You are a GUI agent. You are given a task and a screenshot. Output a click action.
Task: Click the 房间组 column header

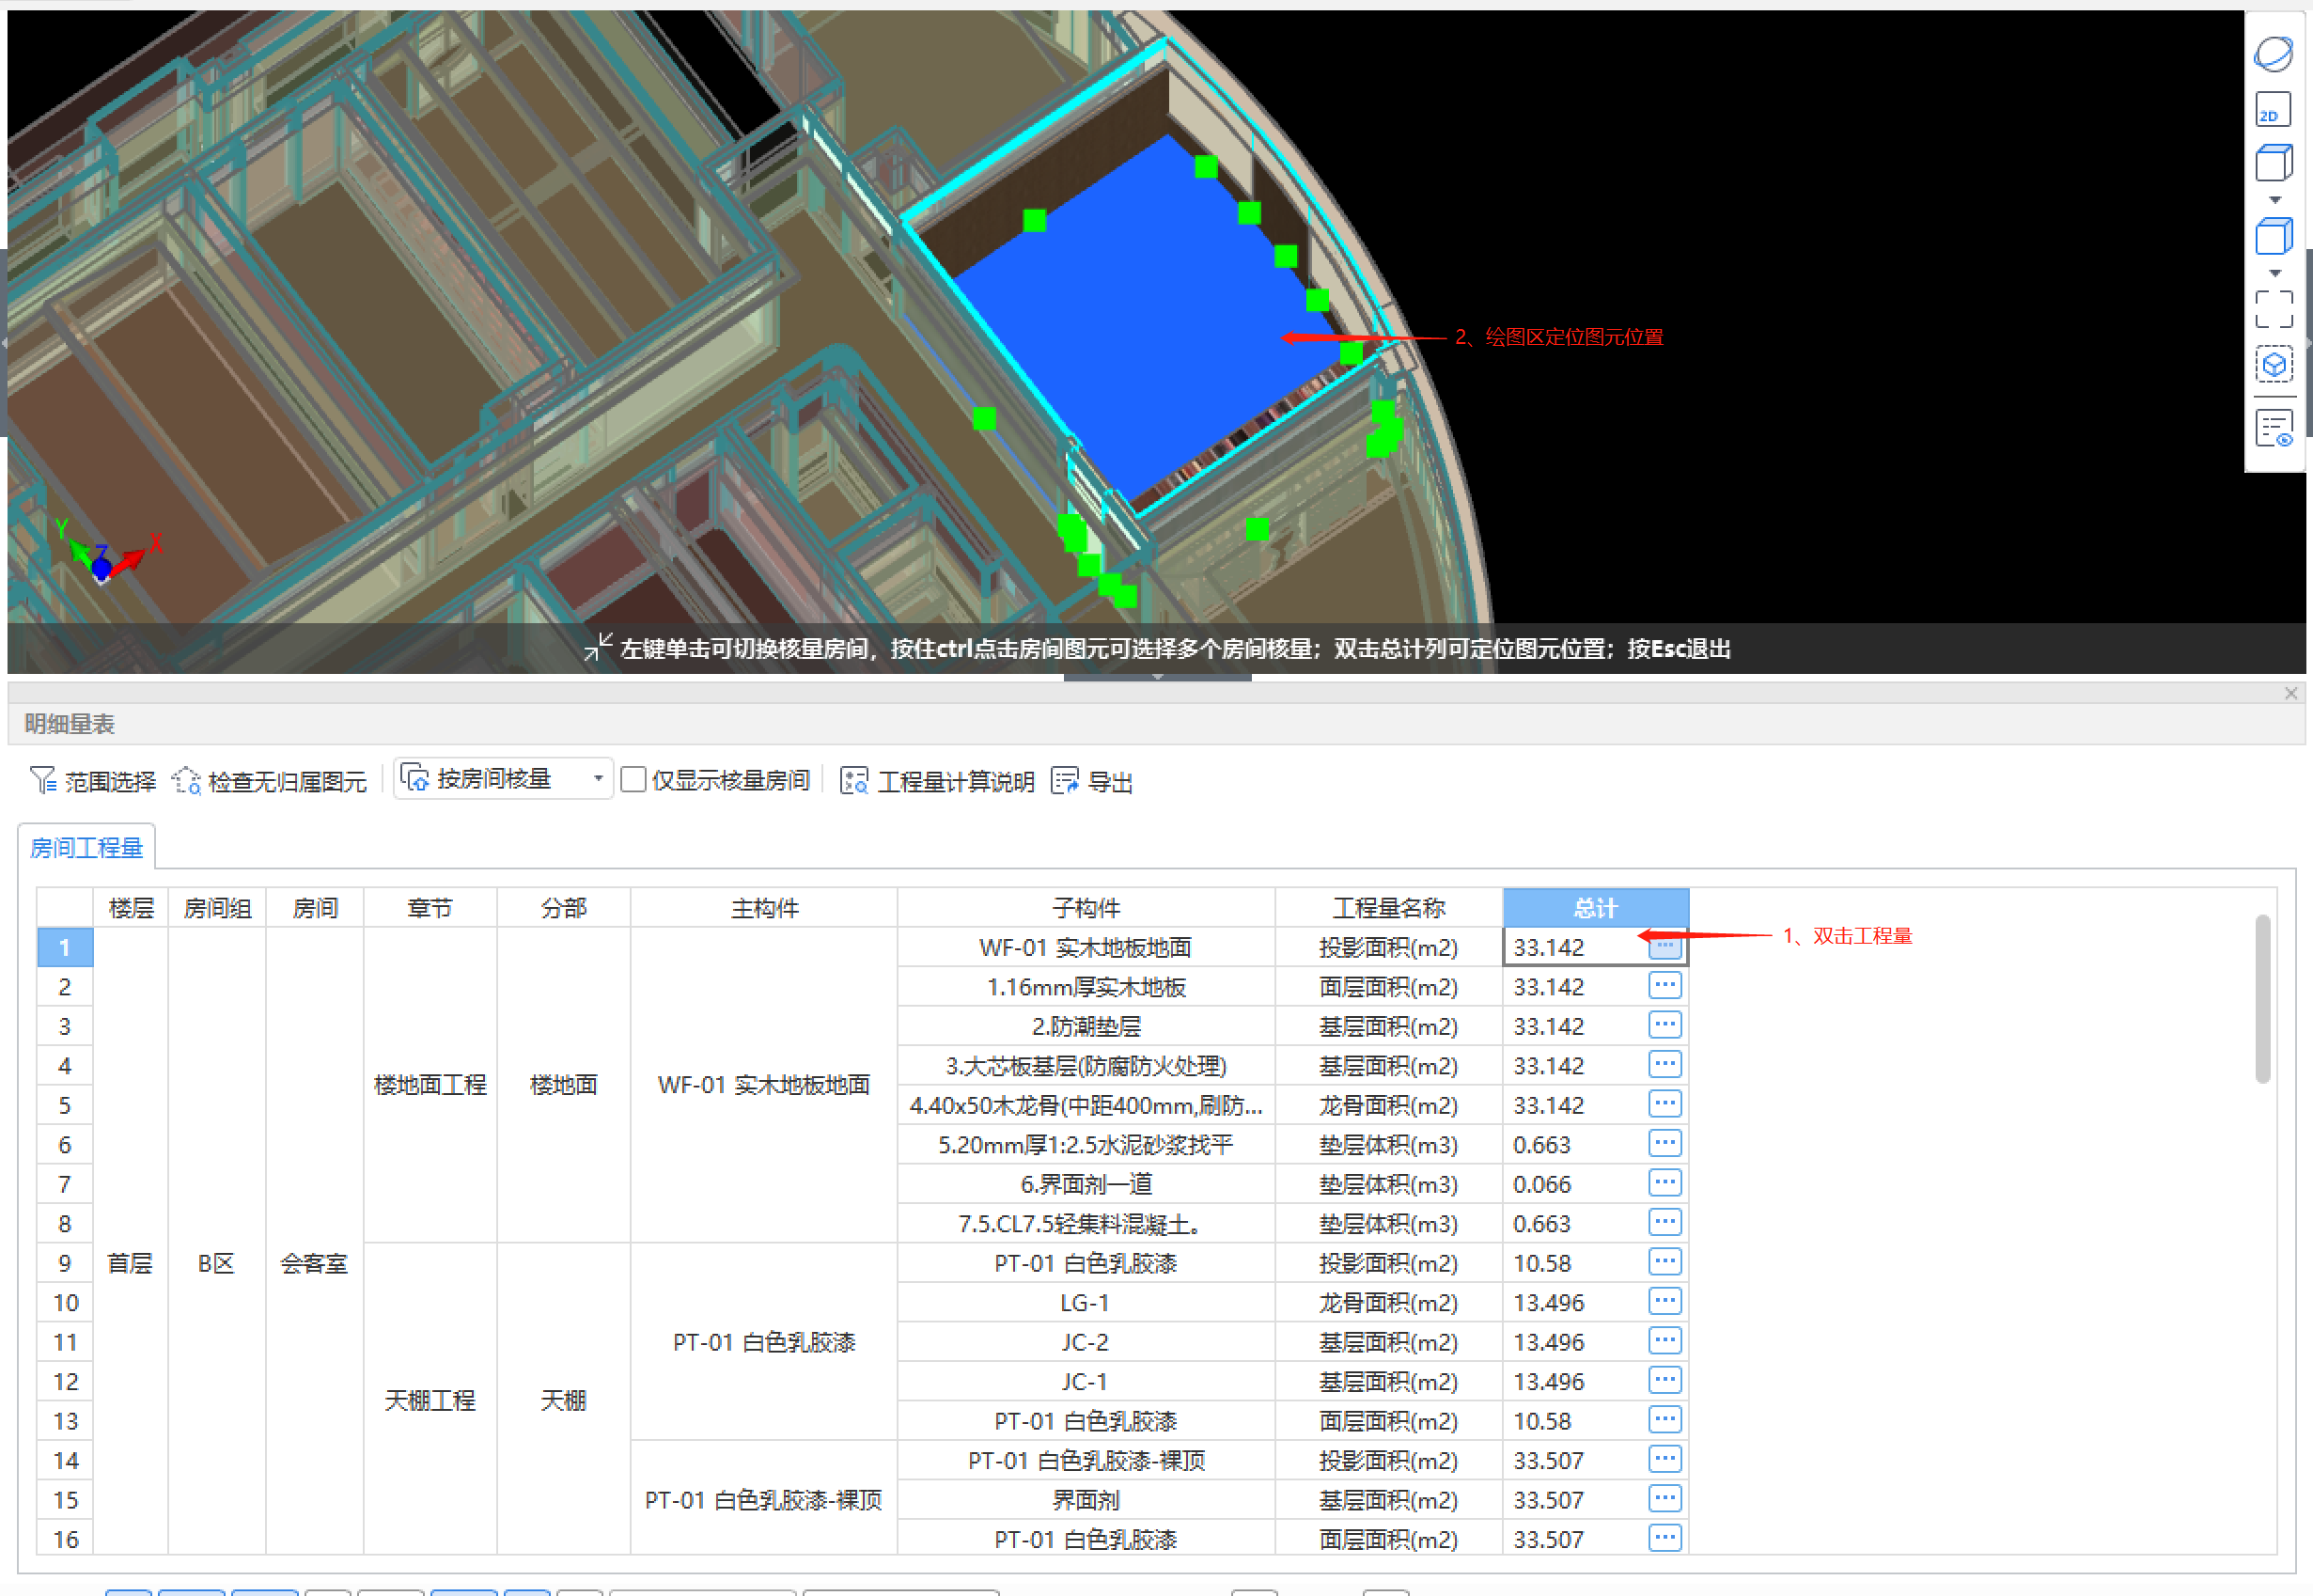coord(217,908)
